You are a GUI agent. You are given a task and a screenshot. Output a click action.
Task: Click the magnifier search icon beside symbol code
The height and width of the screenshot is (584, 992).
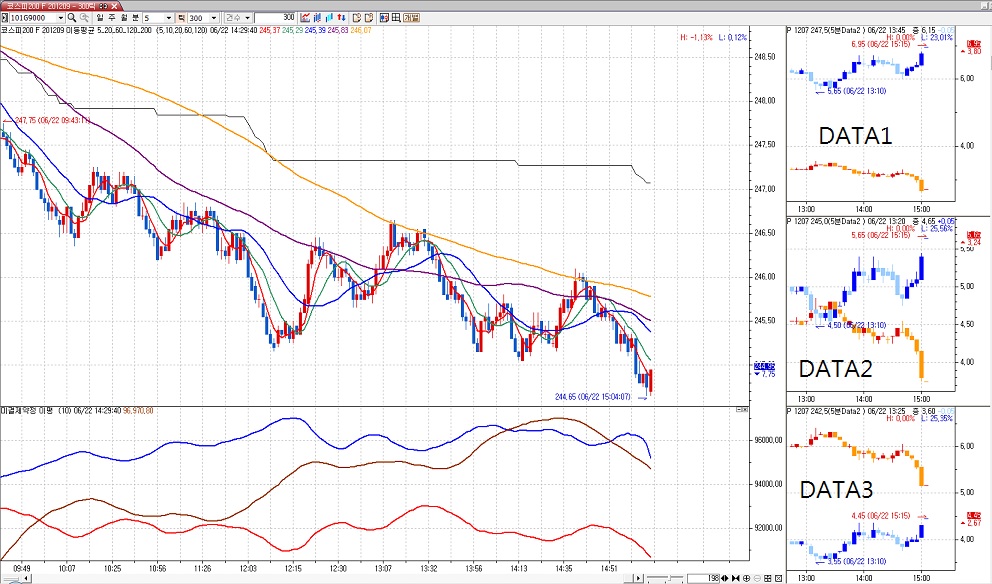click(x=72, y=18)
